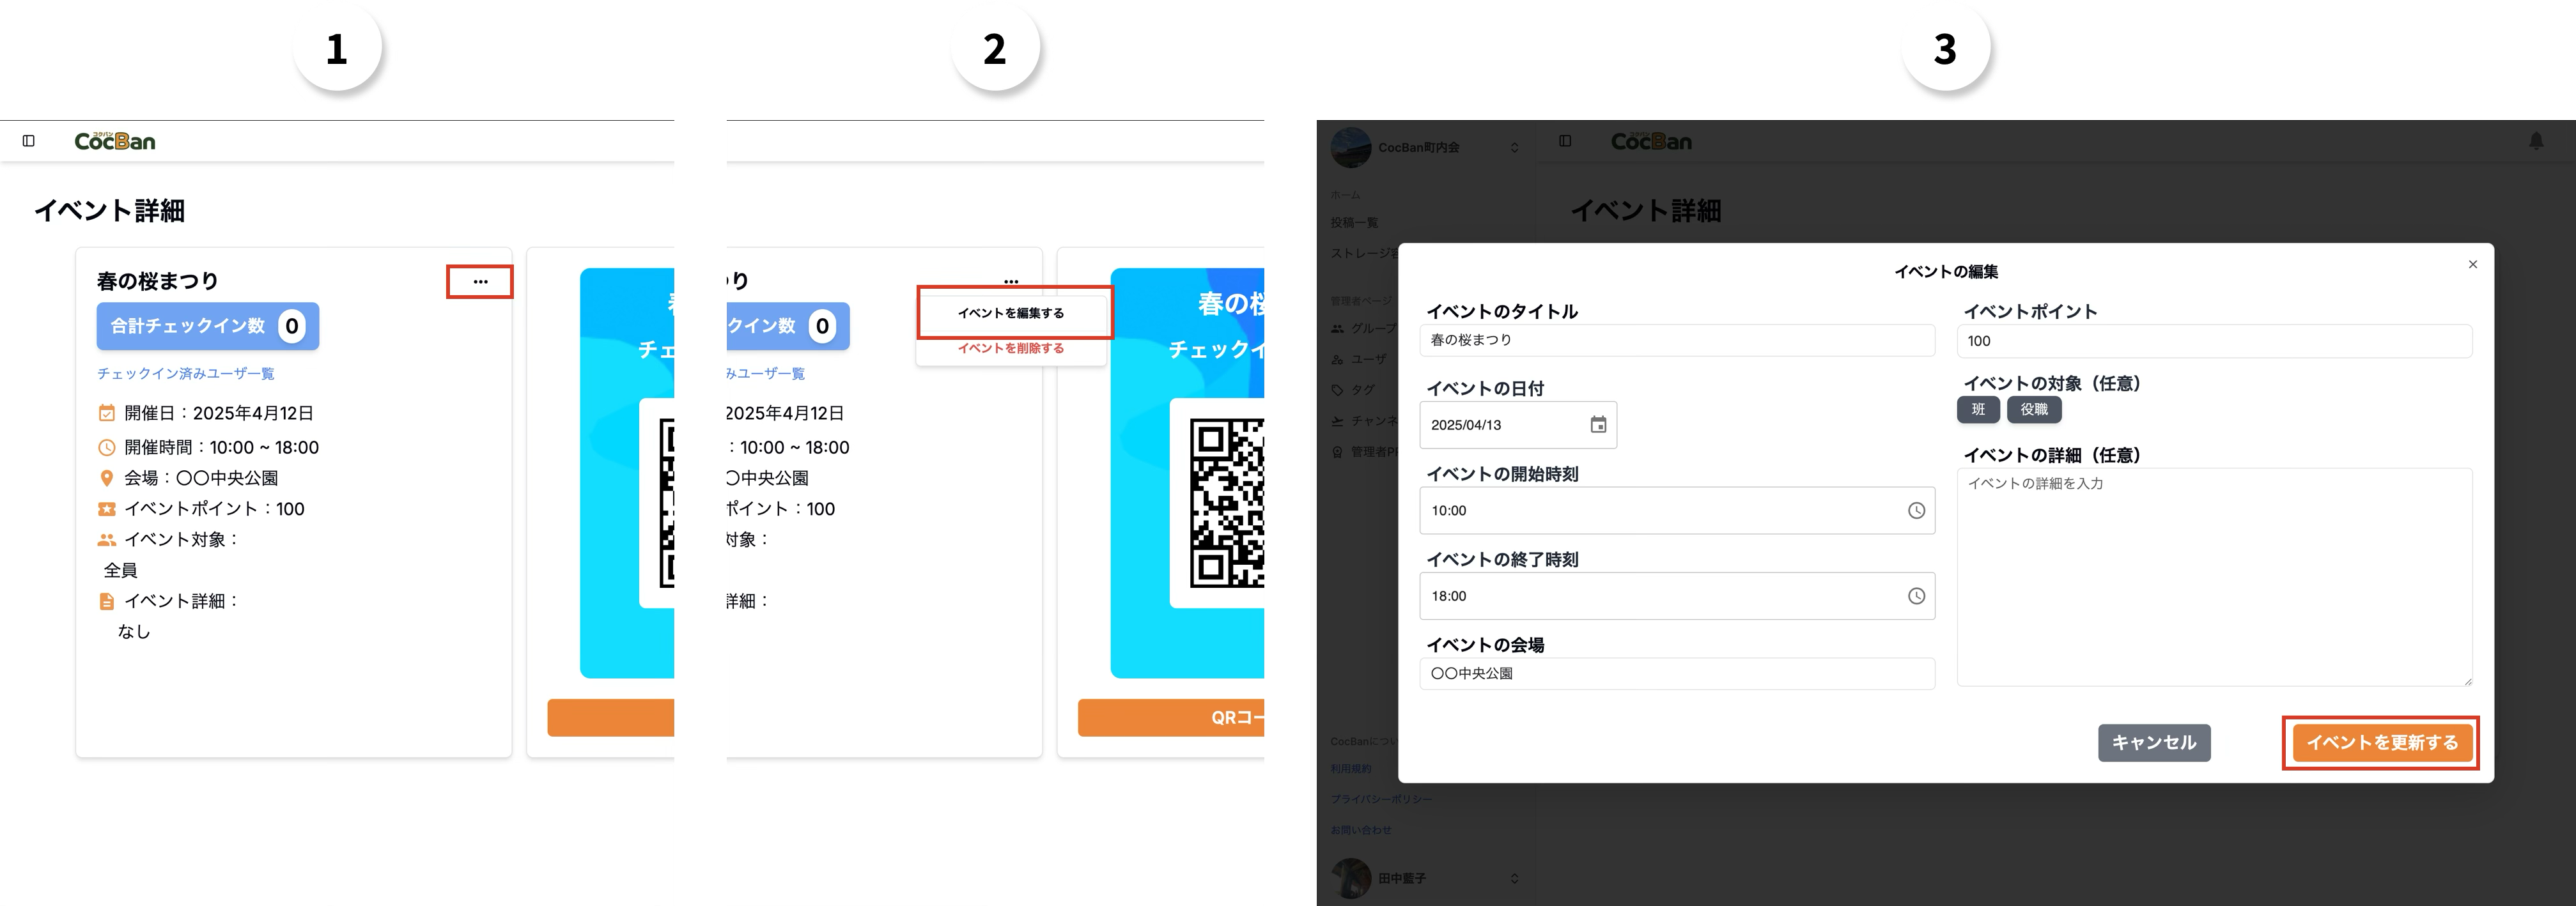Open the お問い合わせ link in the sidebar
This screenshot has width=2576, height=906.
[1361, 830]
